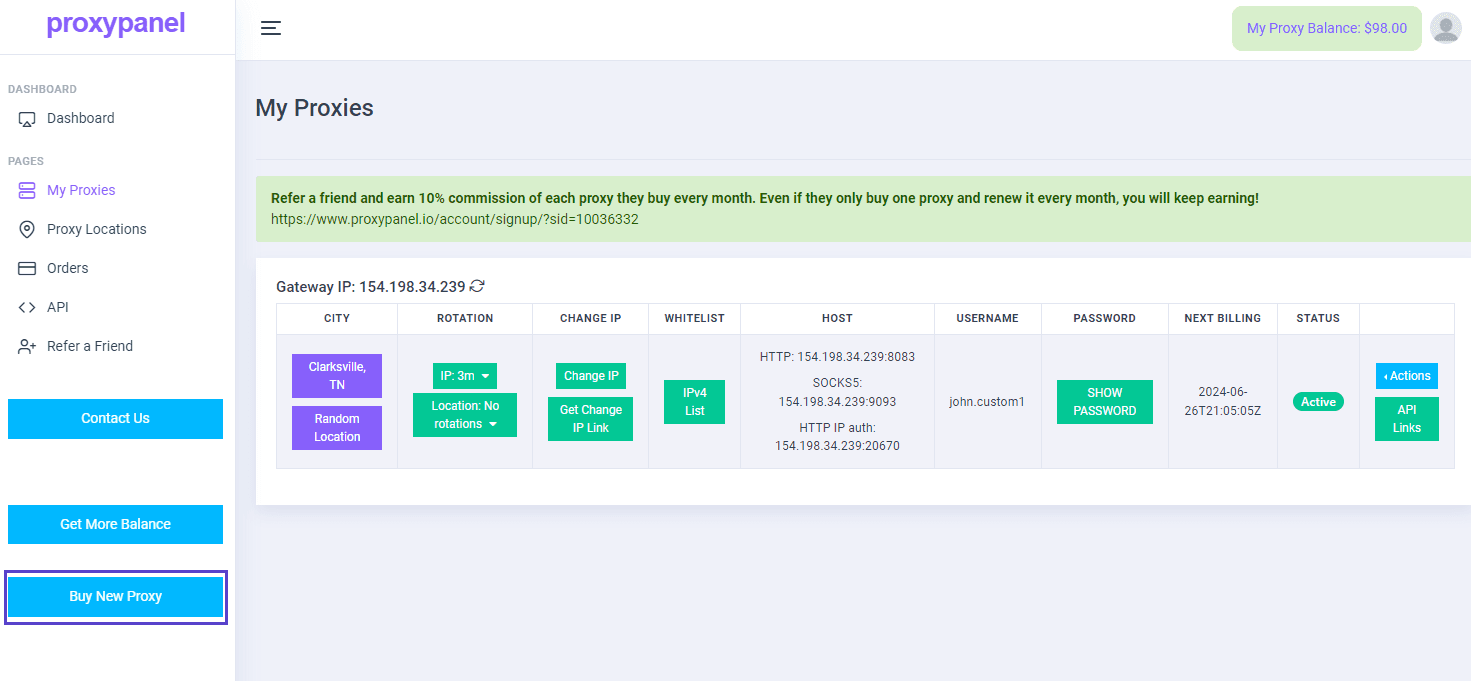The image size is (1471, 681).
Task: Click the API code brackets icon
Action: pyautogui.click(x=27, y=307)
